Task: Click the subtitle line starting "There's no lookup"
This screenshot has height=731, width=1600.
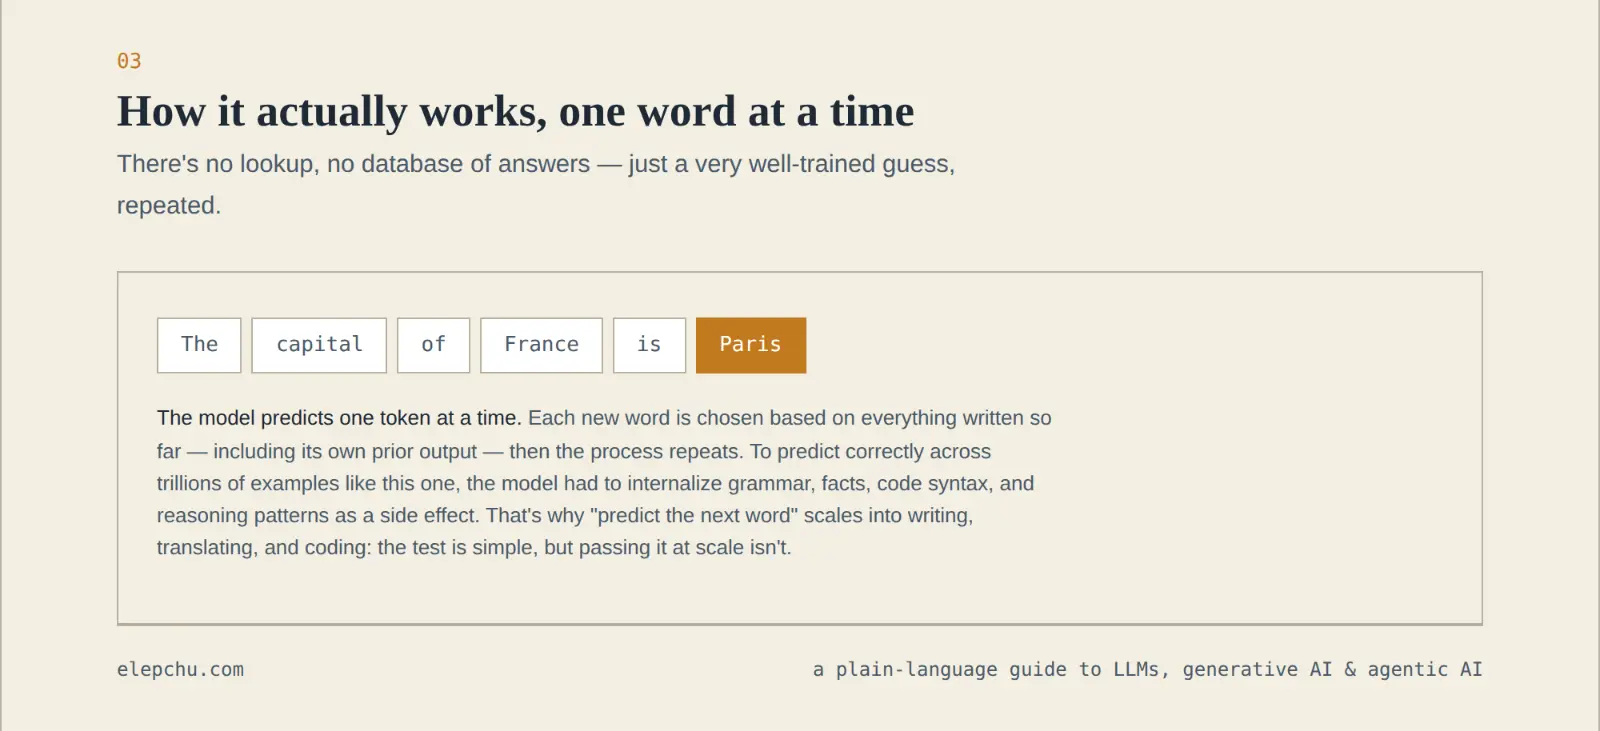Action: point(536,164)
